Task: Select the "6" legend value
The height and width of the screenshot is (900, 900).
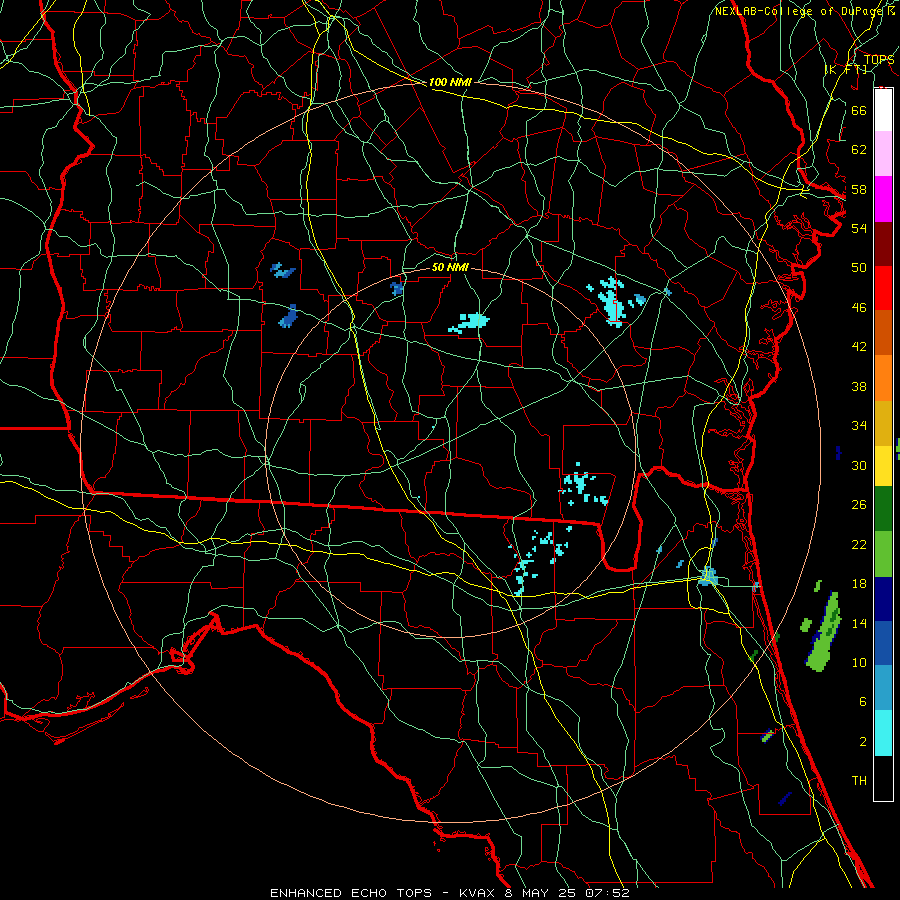Action: [x=862, y=702]
